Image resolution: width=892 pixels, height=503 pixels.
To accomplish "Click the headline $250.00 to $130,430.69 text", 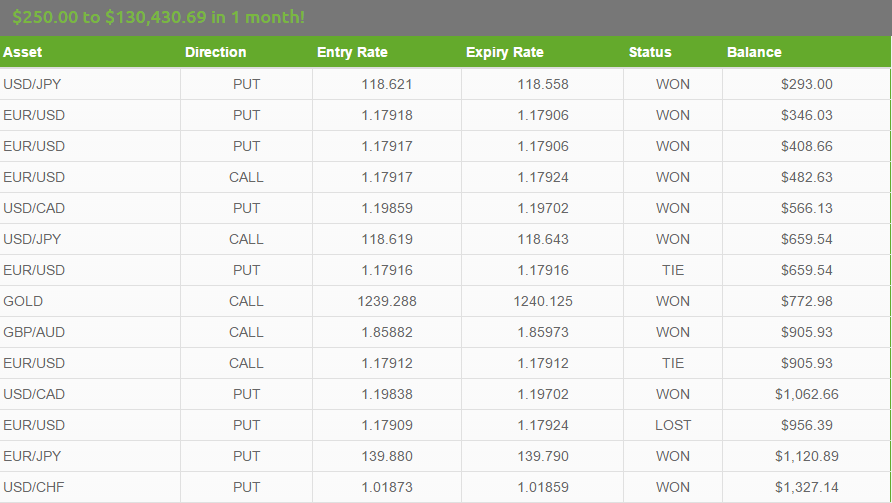I will (109, 17).
